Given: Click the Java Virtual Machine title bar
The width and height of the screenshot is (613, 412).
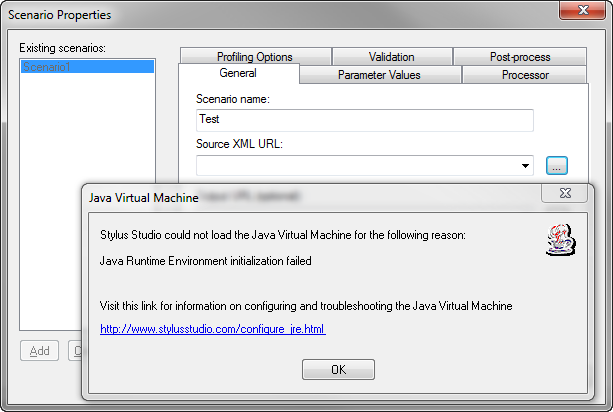Looking at the screenshot, I should pyautogui.click(x=300, y=197).
